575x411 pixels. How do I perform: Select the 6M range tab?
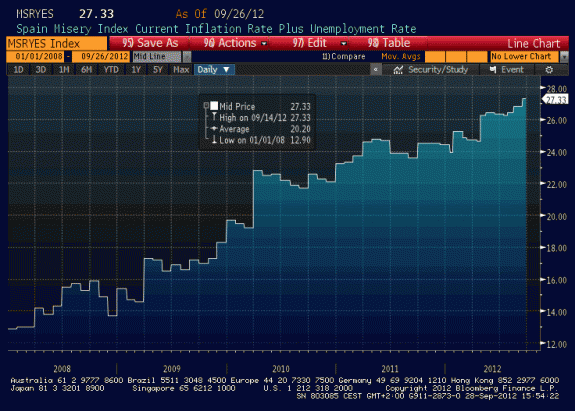click(x=86, y=69)
